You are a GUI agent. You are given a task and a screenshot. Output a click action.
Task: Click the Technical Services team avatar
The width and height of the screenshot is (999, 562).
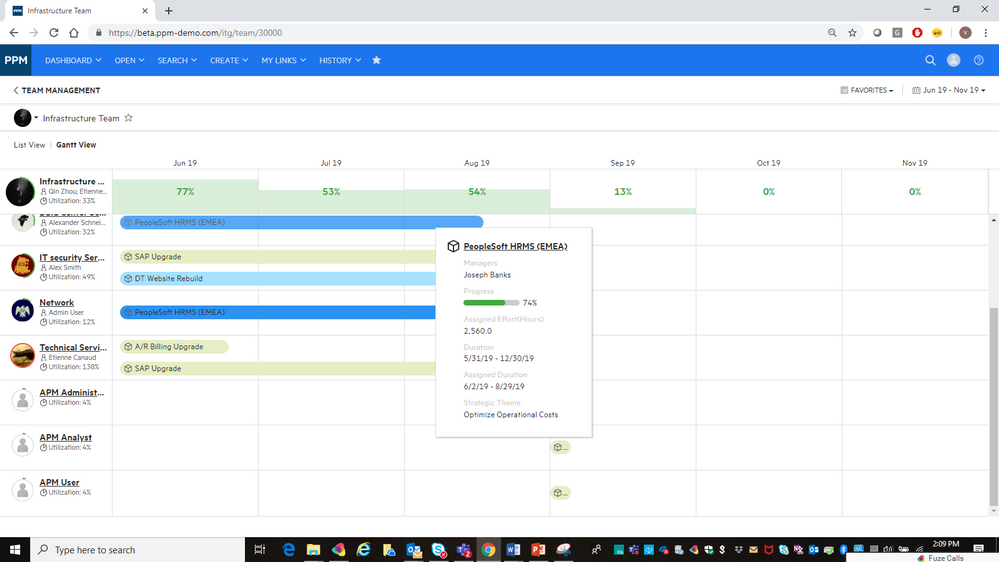point(22,356)
